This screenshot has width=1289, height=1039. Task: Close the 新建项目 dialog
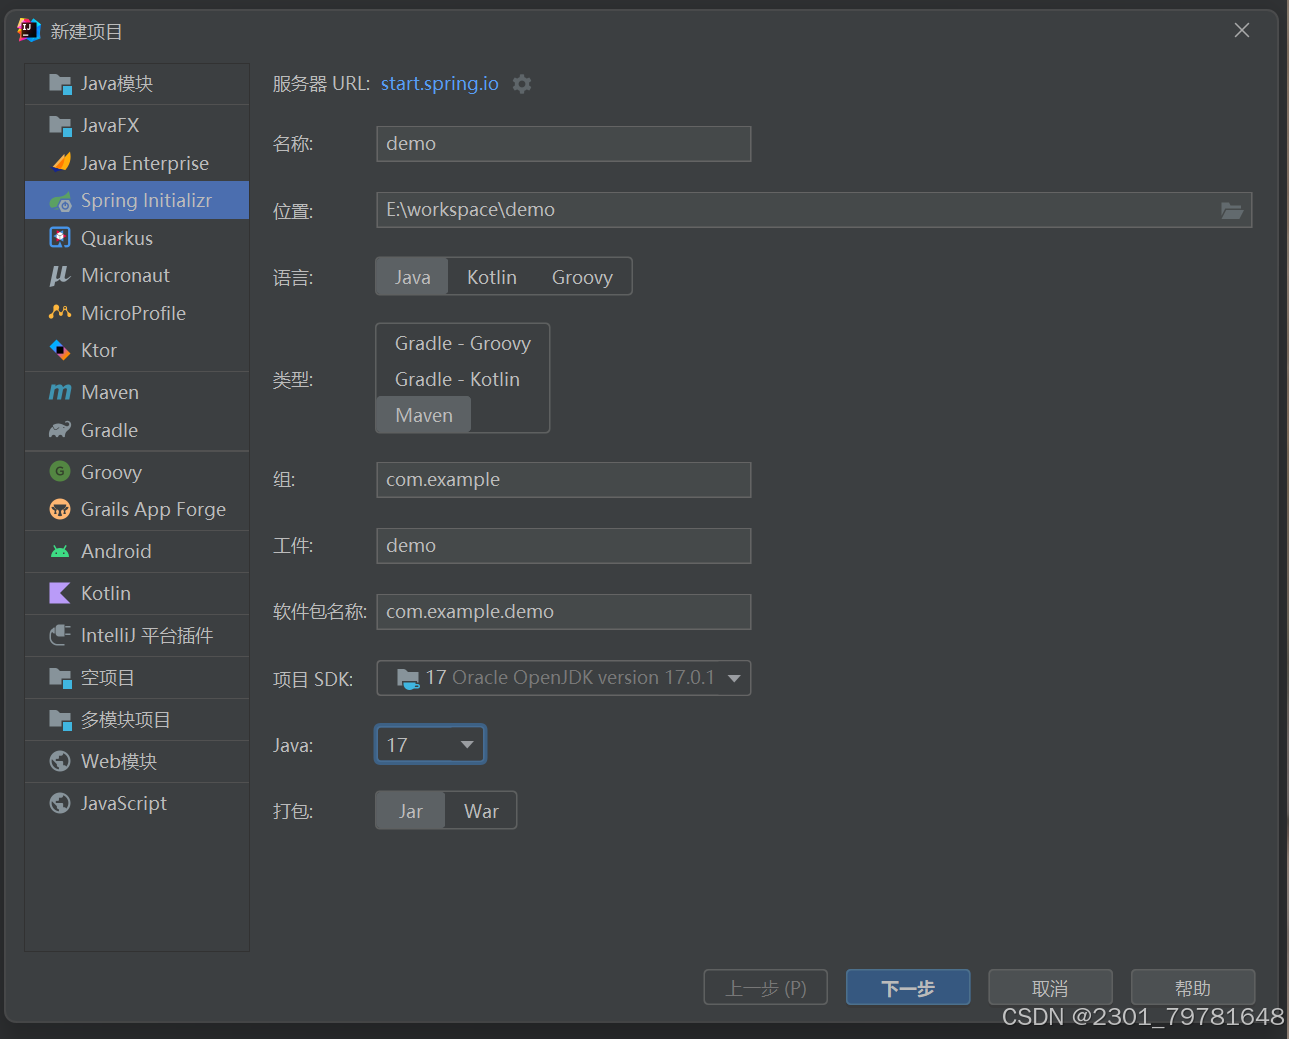click(x=1242, y=30)
